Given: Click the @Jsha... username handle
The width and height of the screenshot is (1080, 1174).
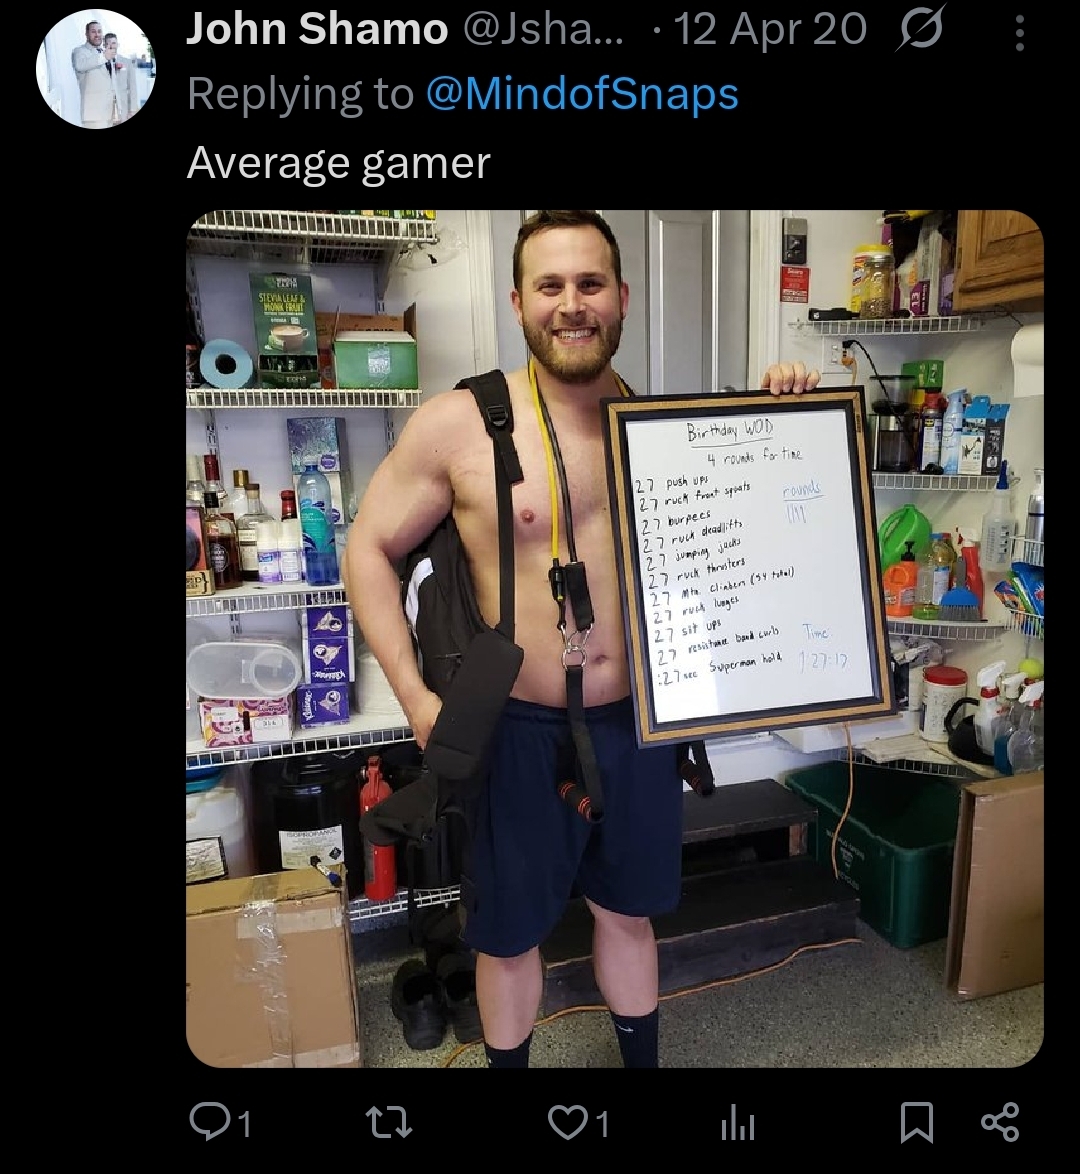Looking at the screenshot, I should click(543, 30).
